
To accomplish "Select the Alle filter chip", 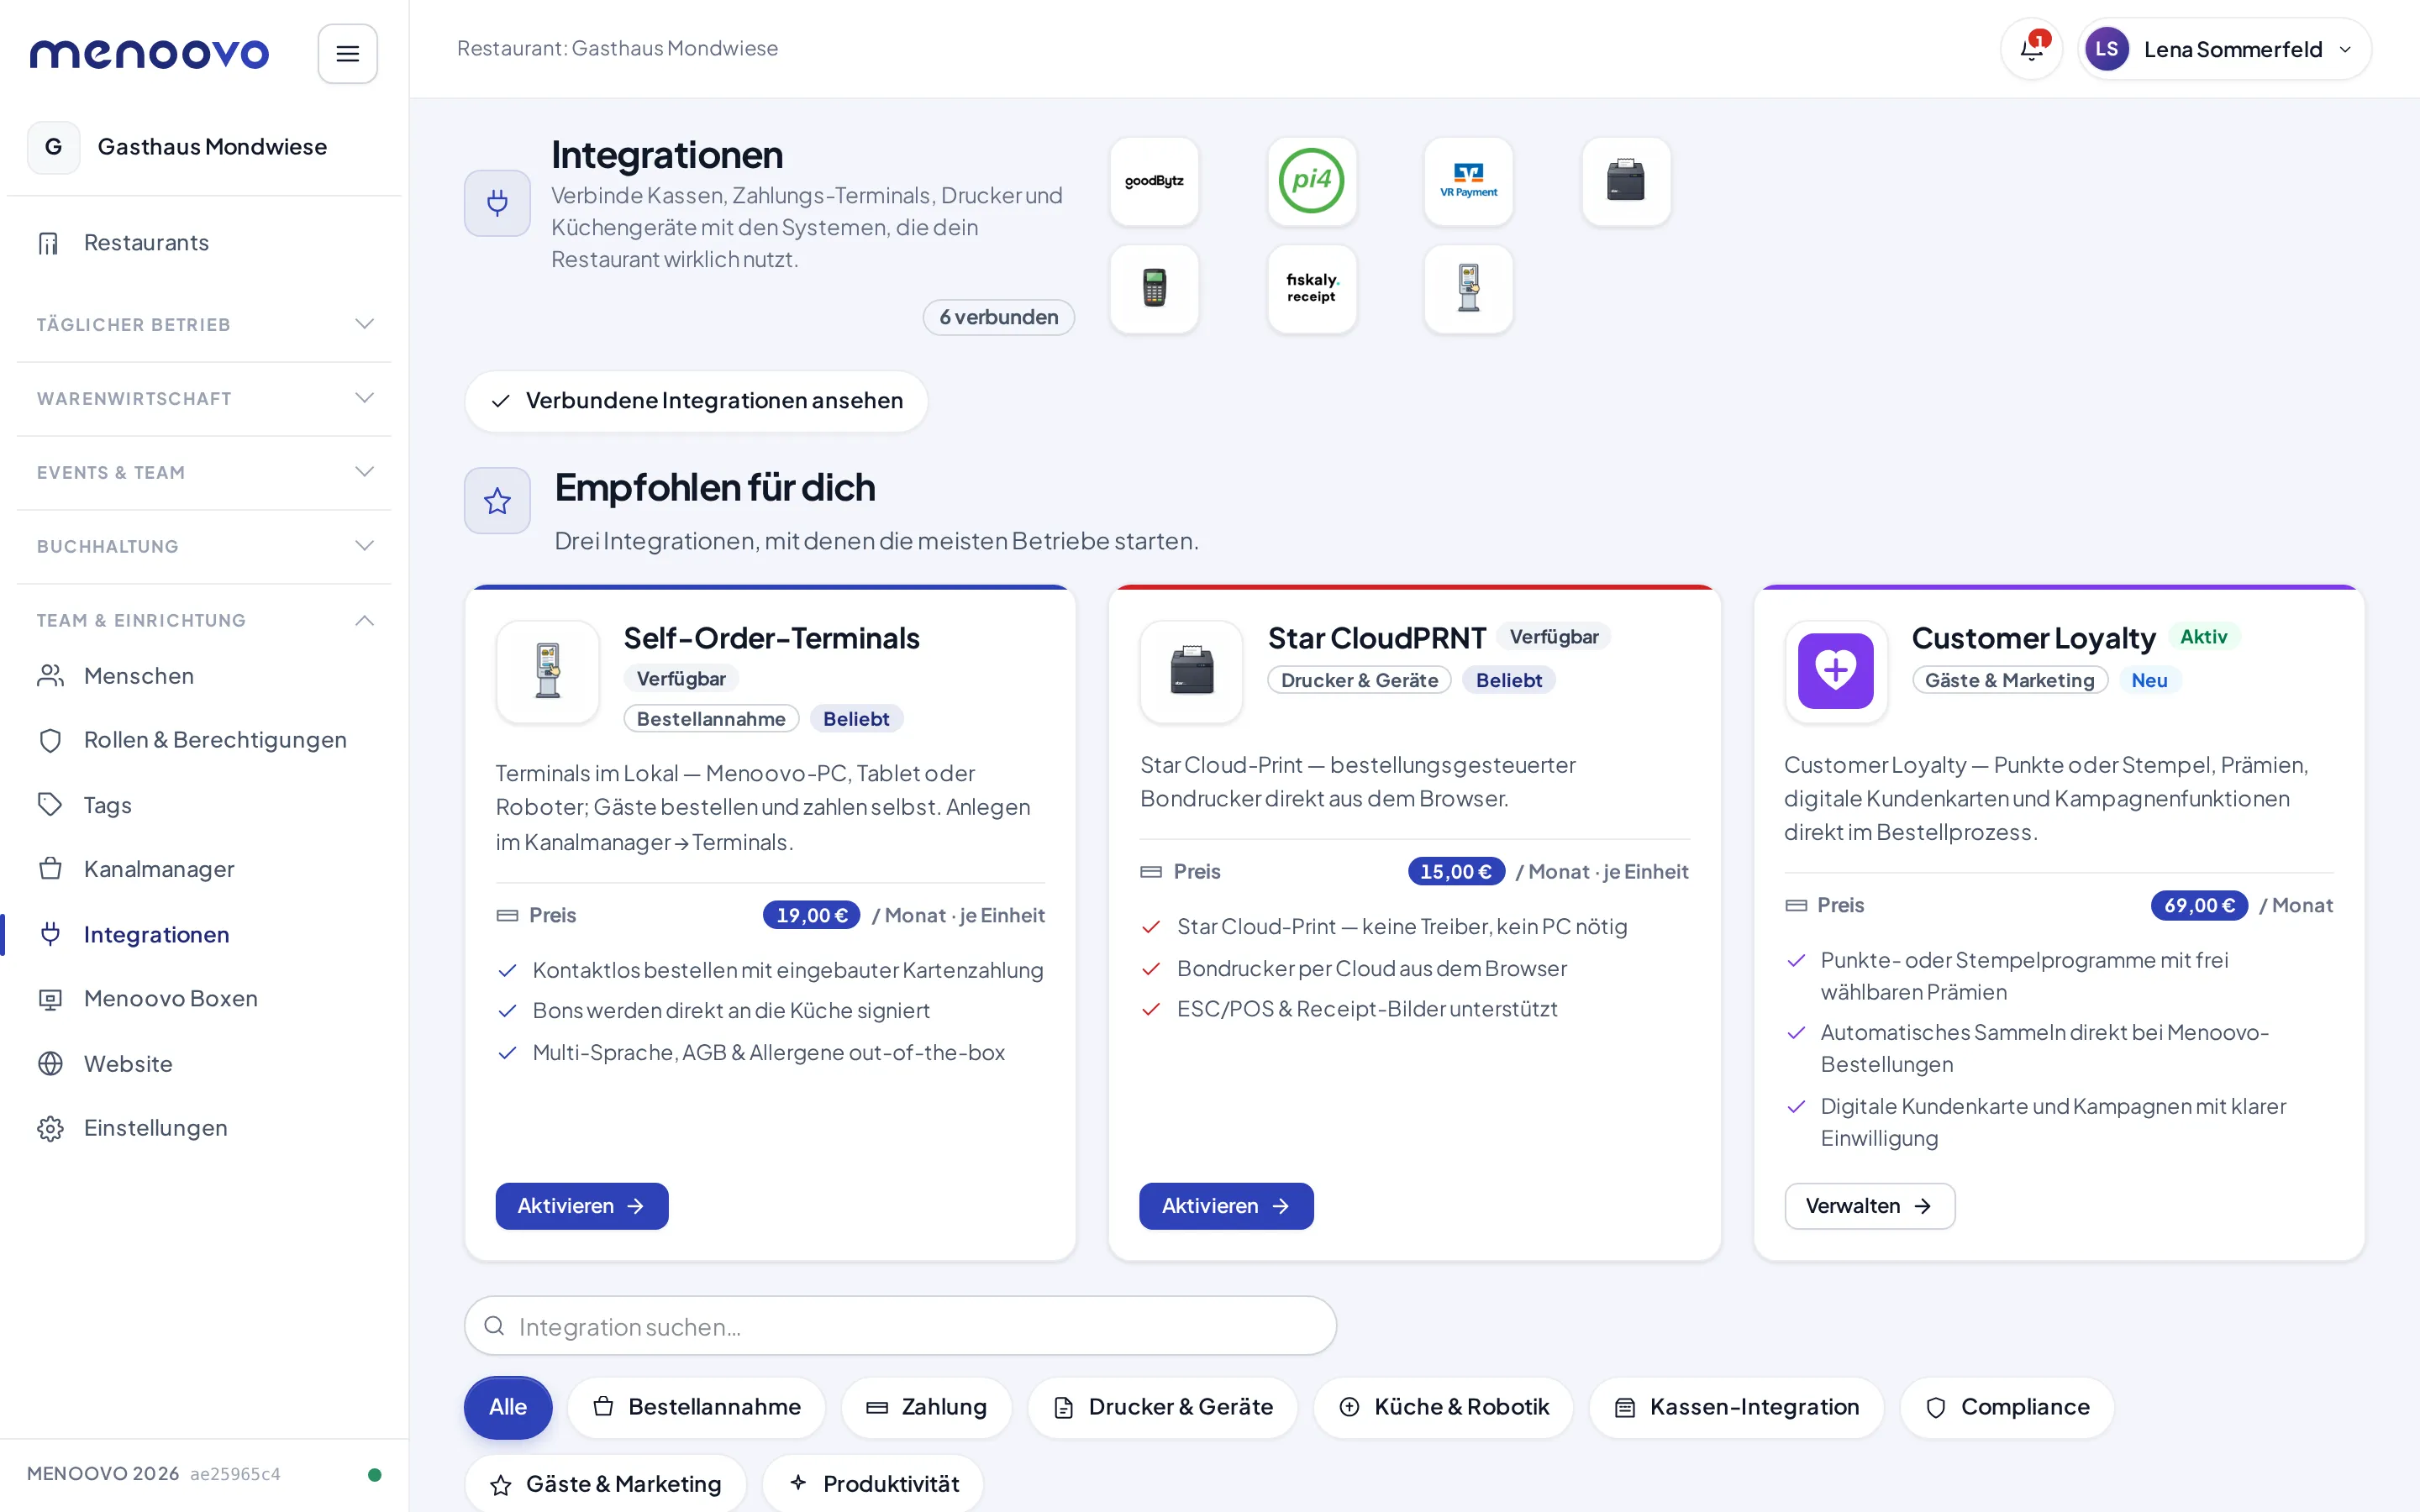I will point(508,1407).
